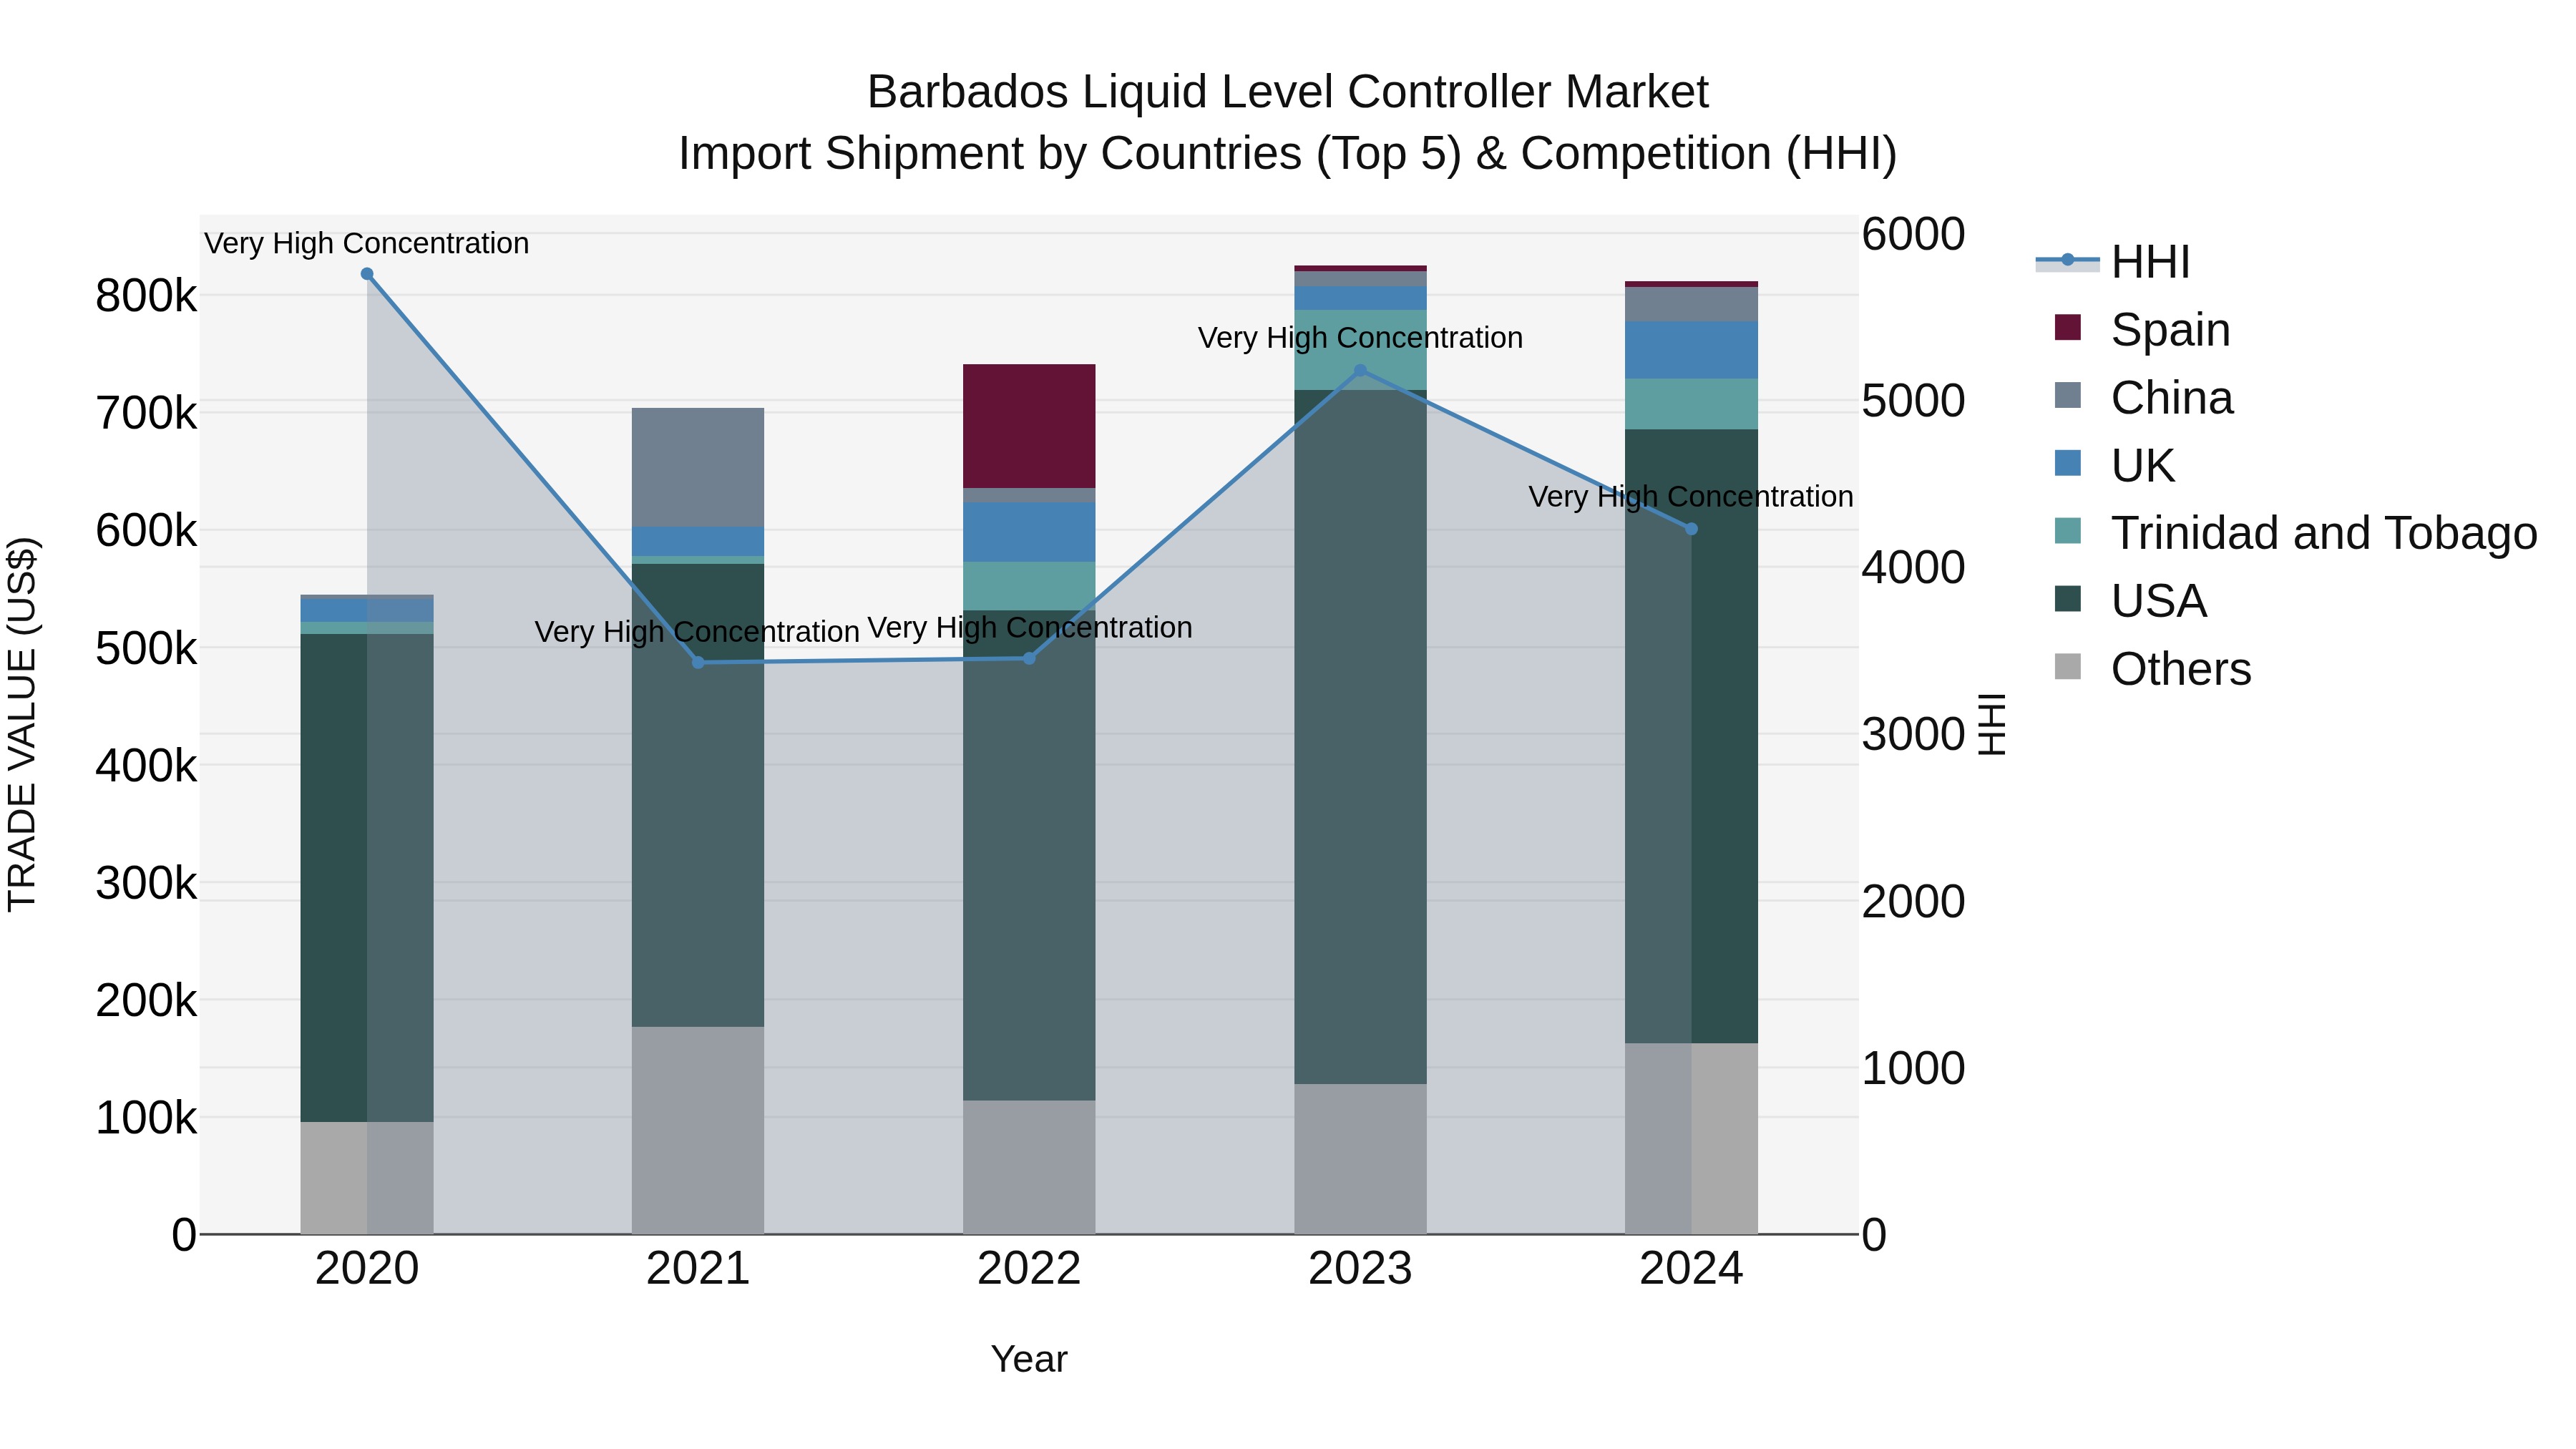Select the 2022 UK bar segment
This screenshot has height=1449, width=2576.
[x=1029, y=533]
